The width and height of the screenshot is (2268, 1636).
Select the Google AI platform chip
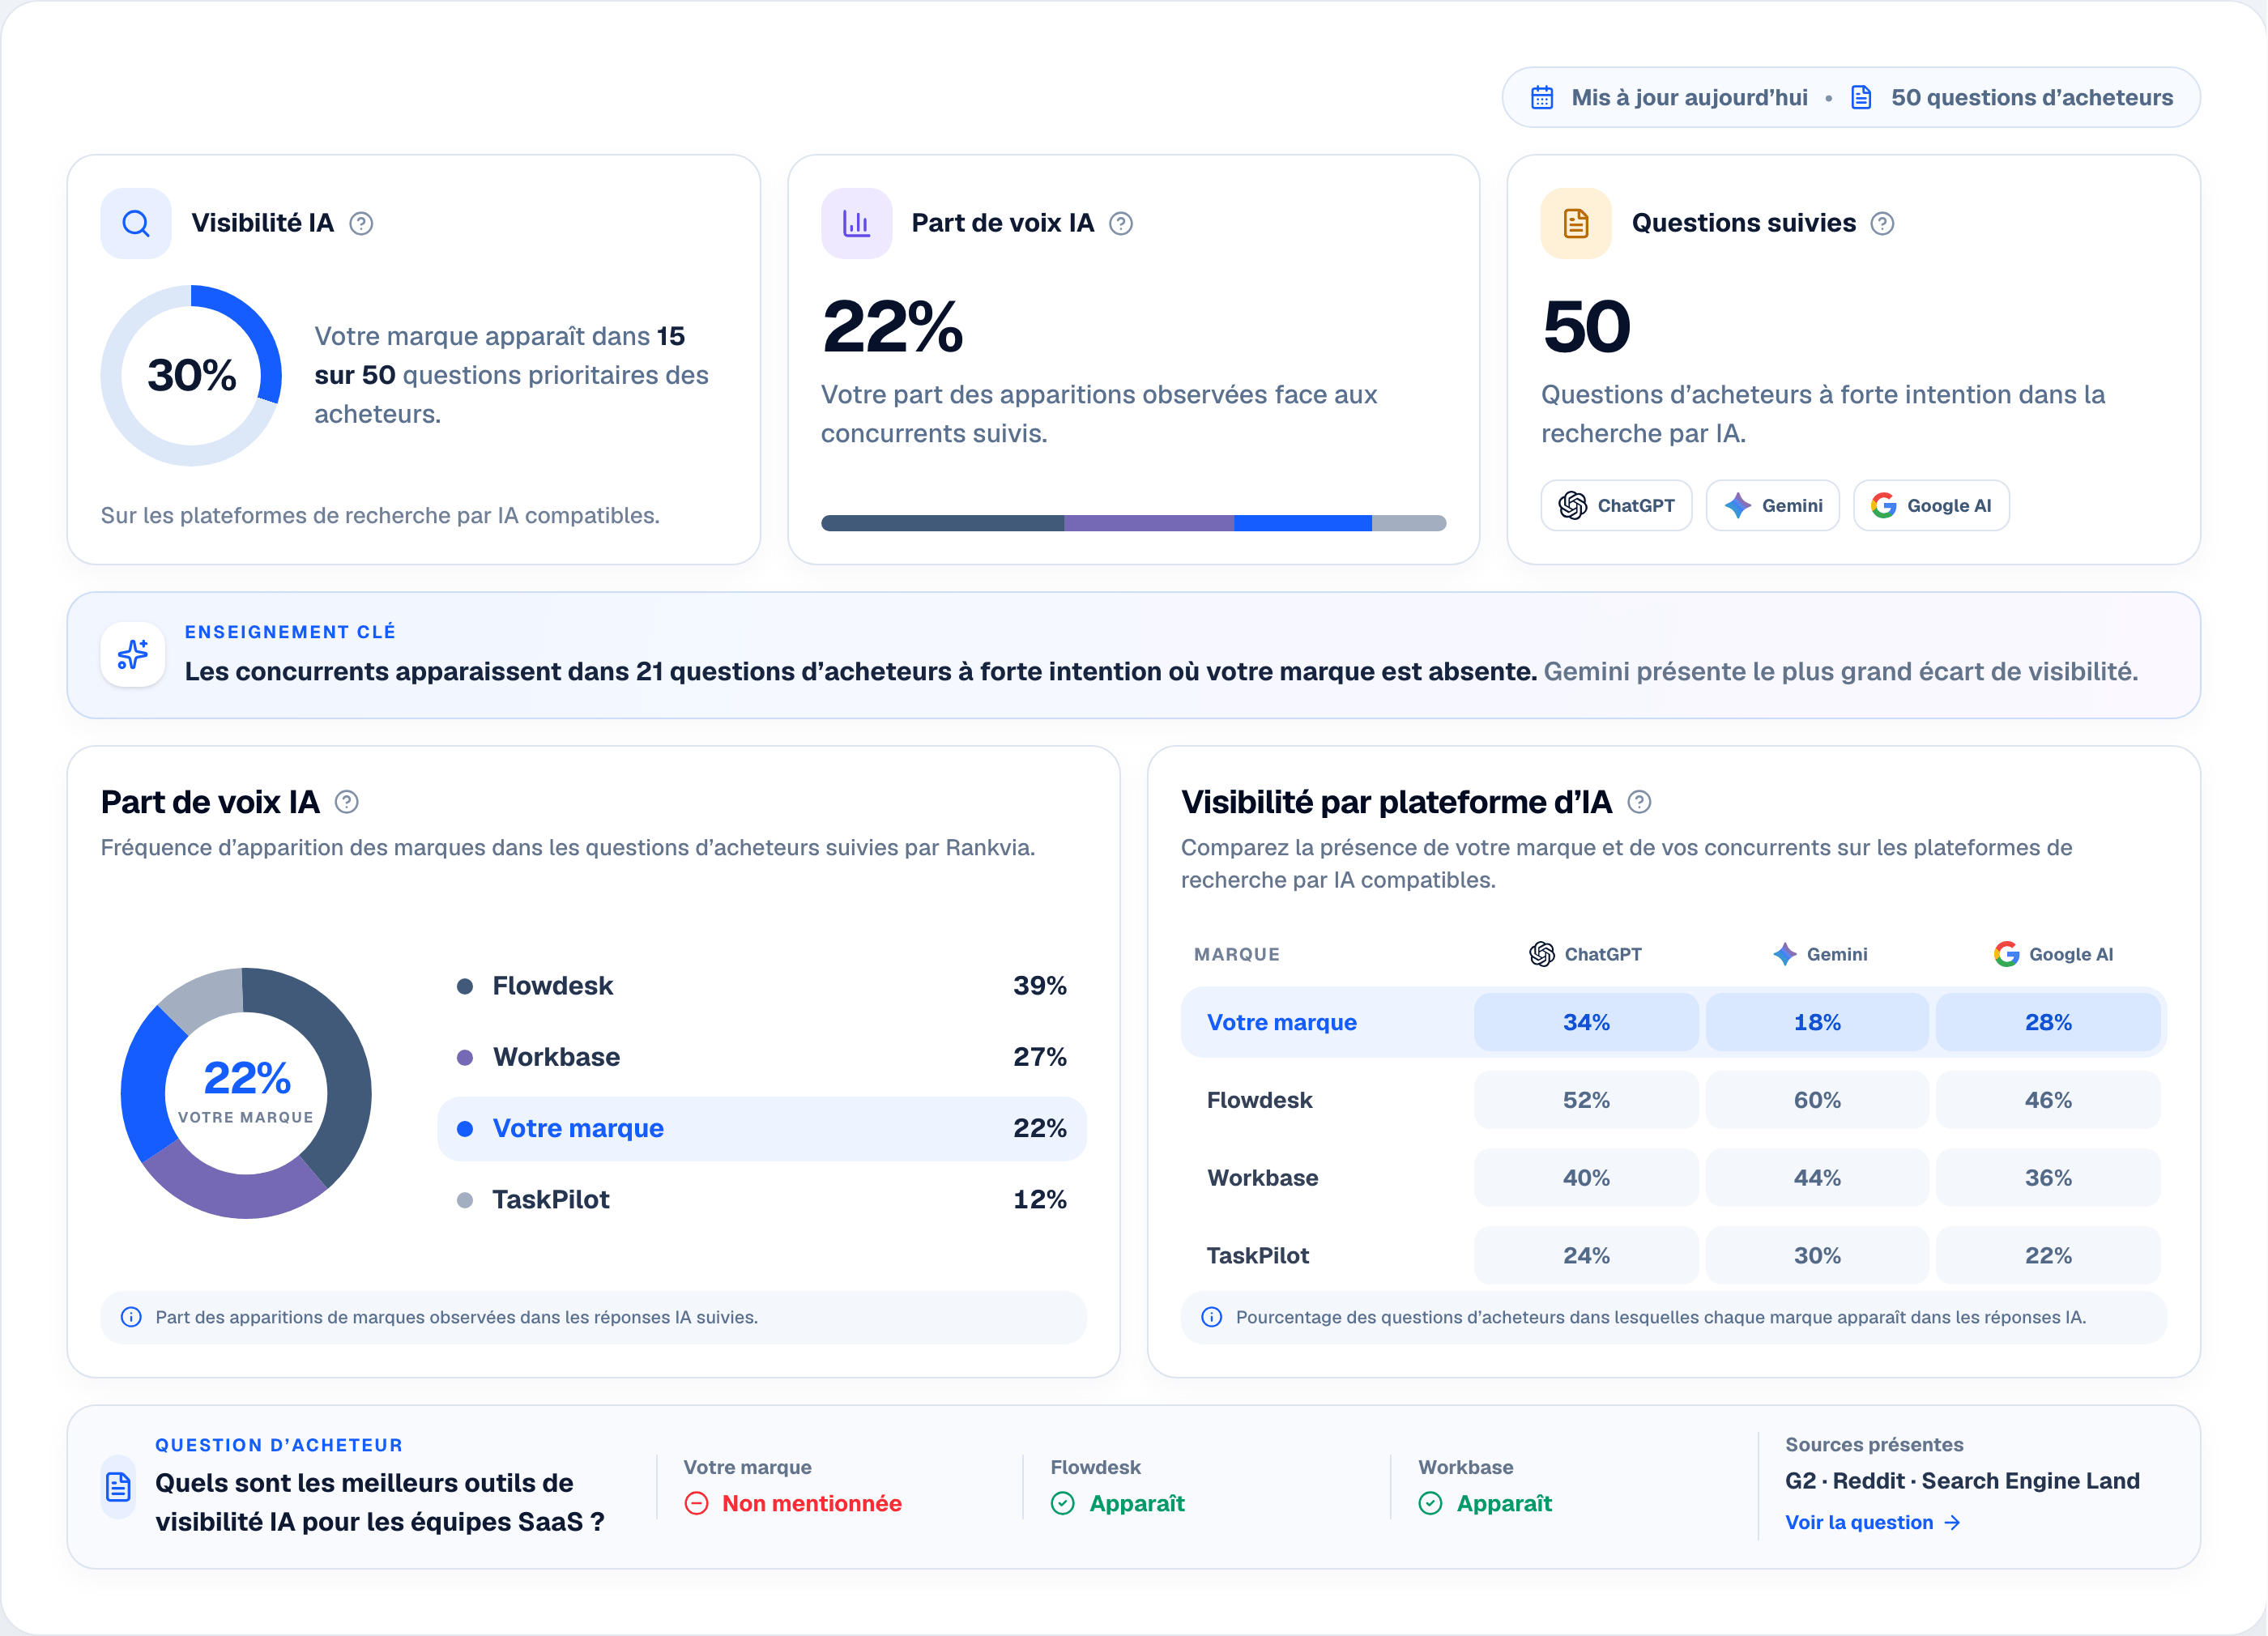1931,505
